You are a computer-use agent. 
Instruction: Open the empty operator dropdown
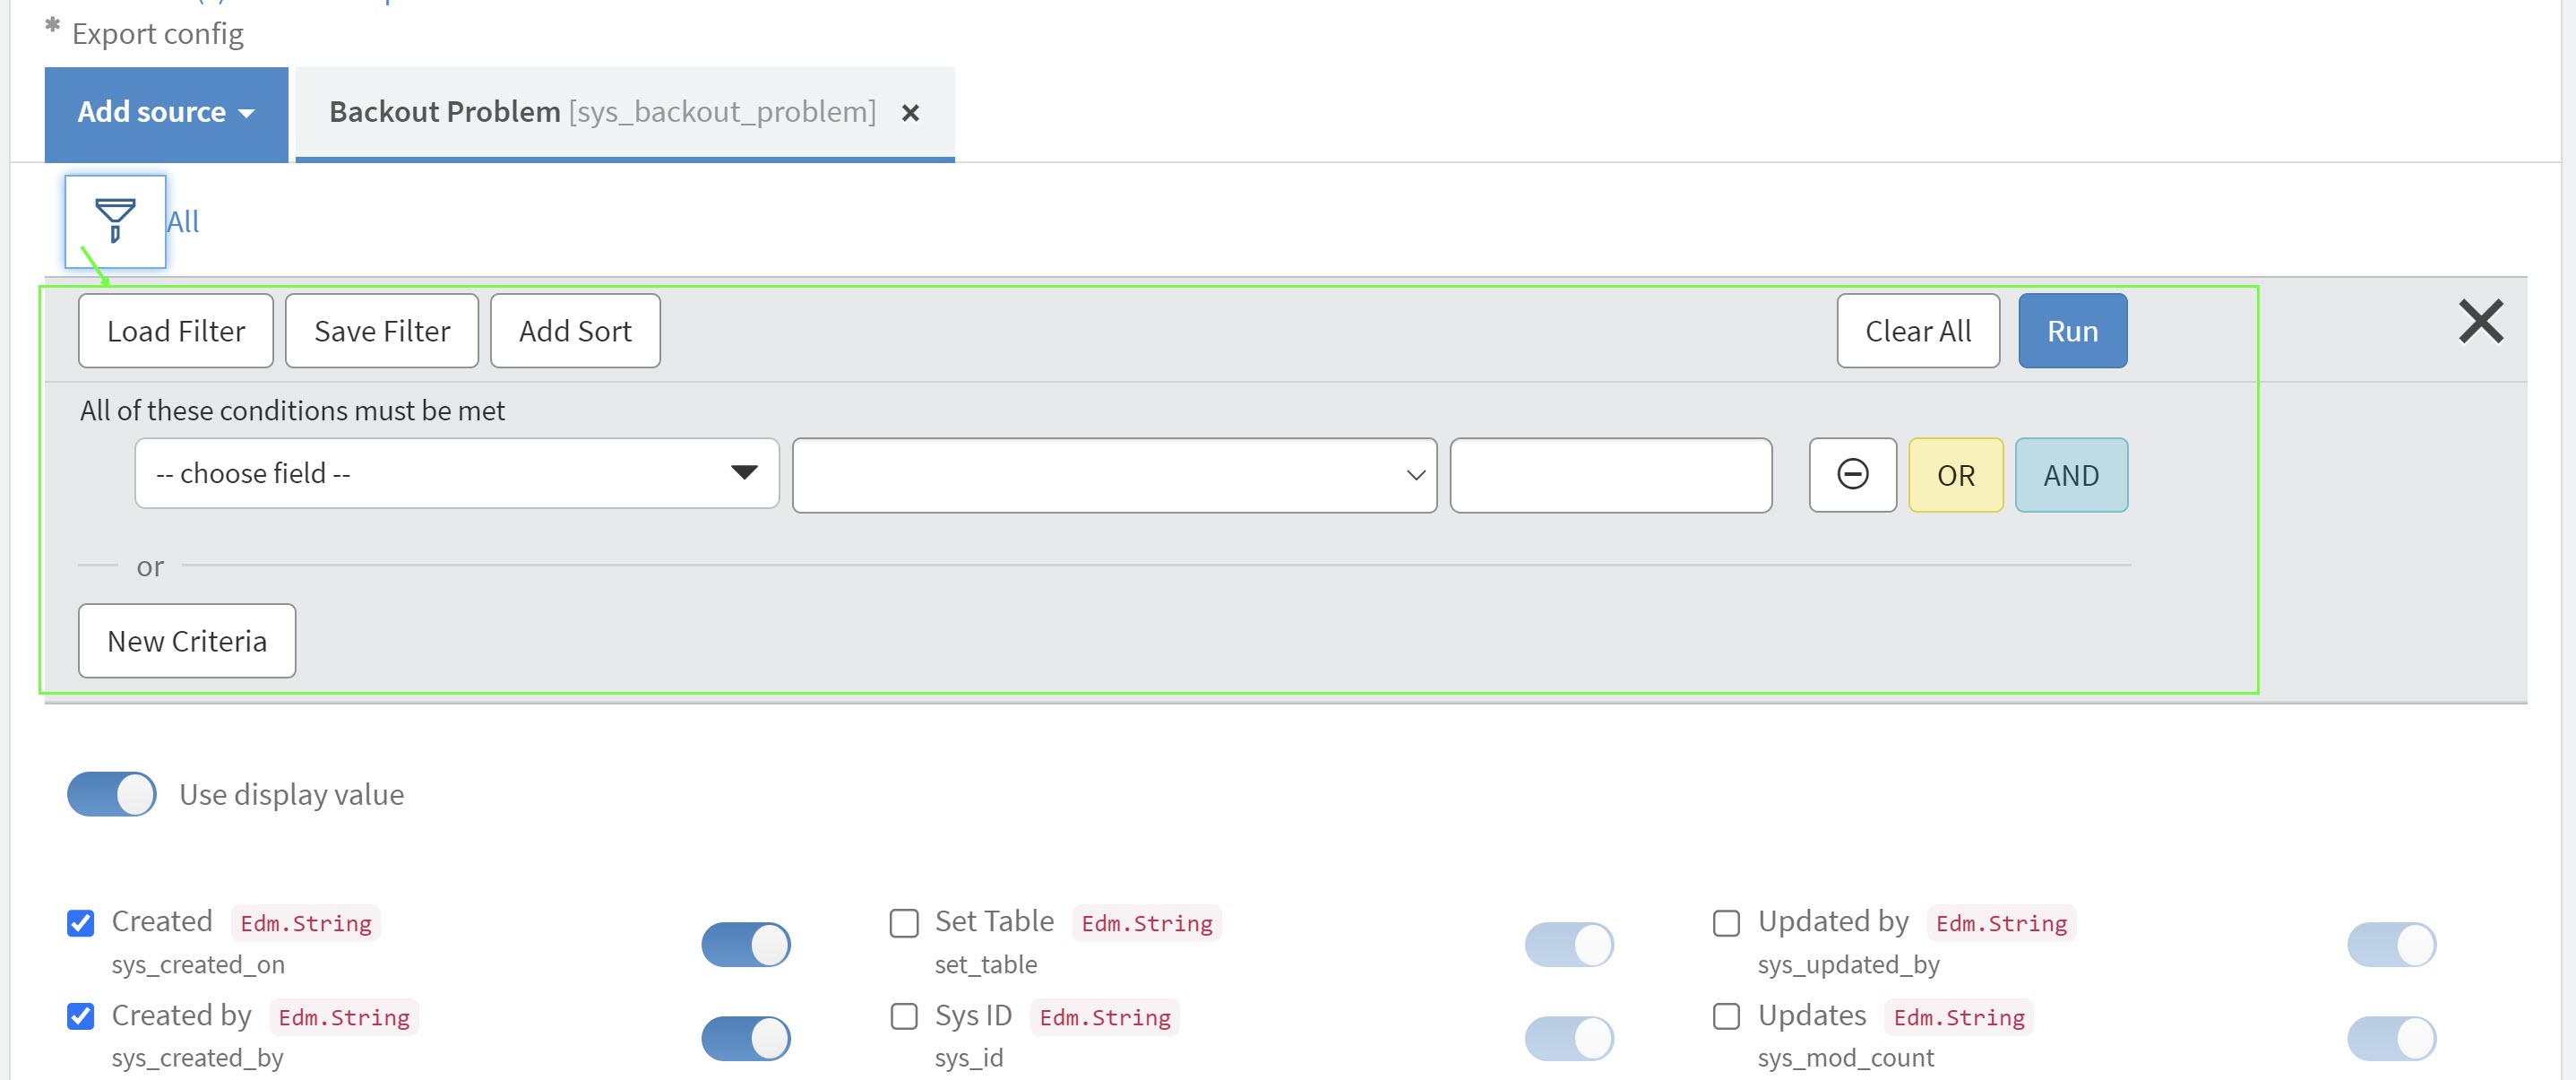(1114, 476)
